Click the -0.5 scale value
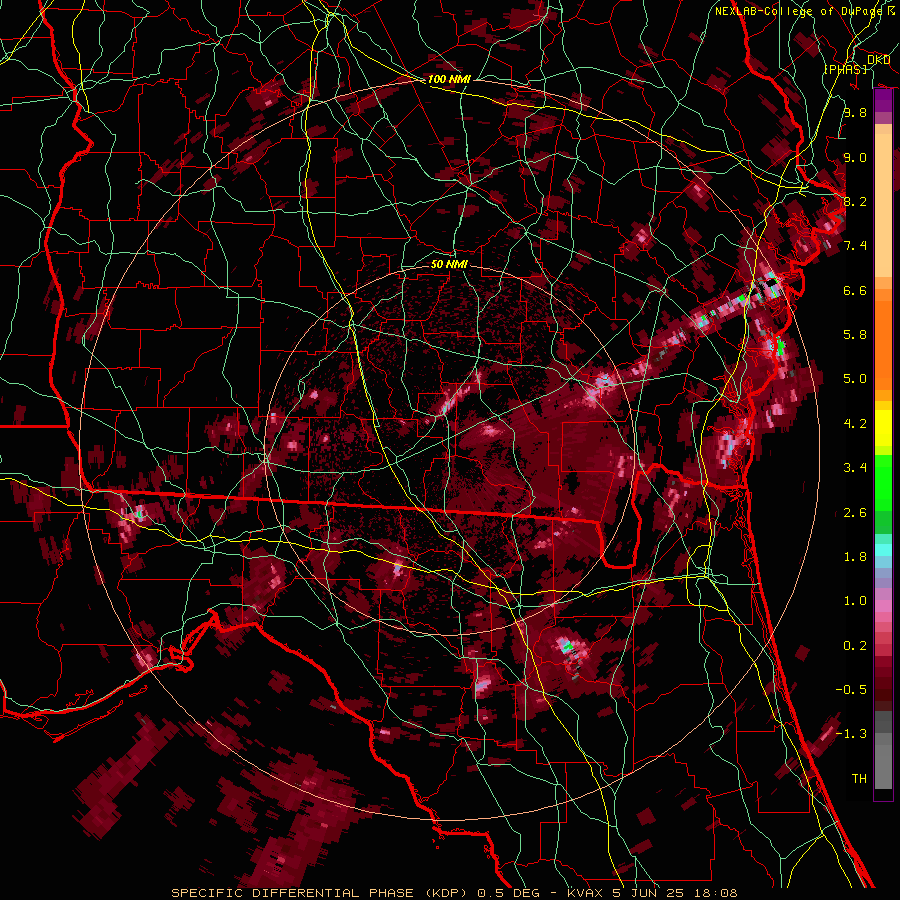 (851, 689)
